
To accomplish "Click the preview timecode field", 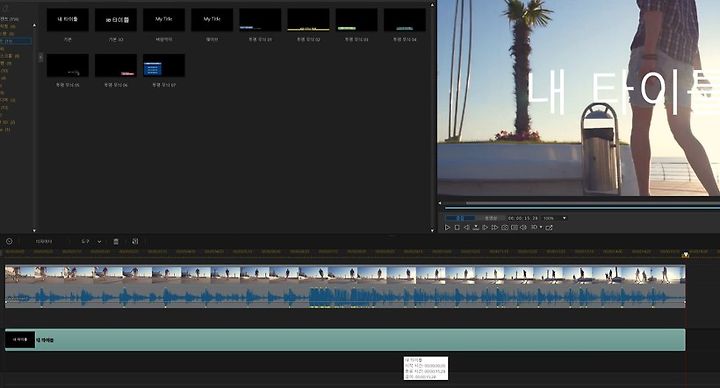I will pos(523,218).
